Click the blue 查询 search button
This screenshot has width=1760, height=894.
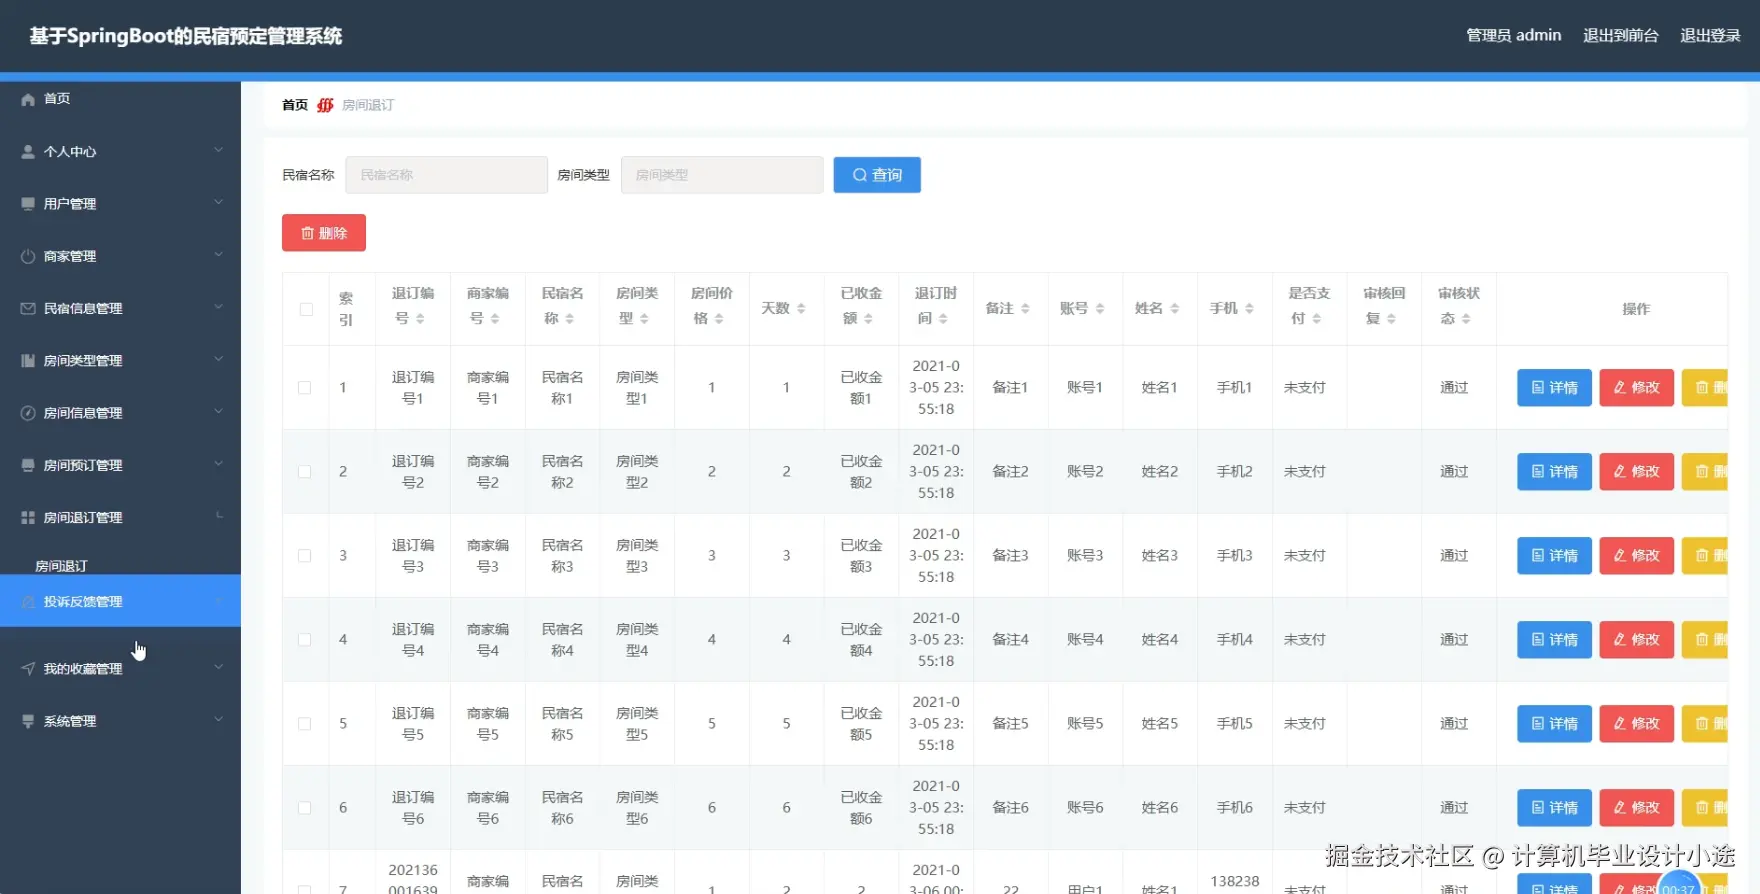tap(877, 175)
